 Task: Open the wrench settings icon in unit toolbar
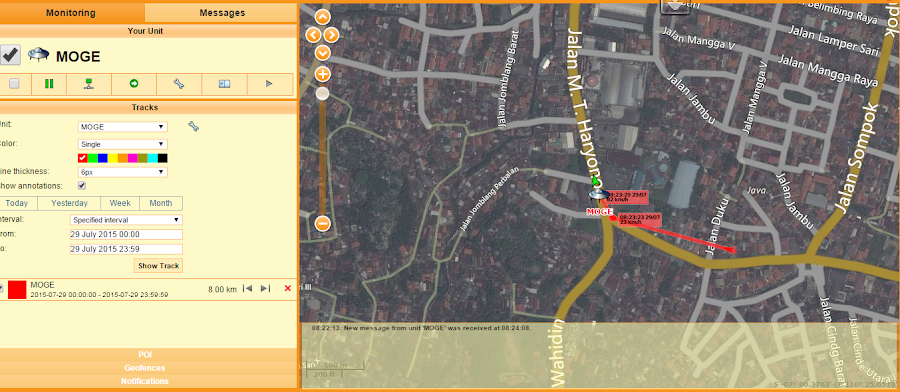click(x=179, y=84)
